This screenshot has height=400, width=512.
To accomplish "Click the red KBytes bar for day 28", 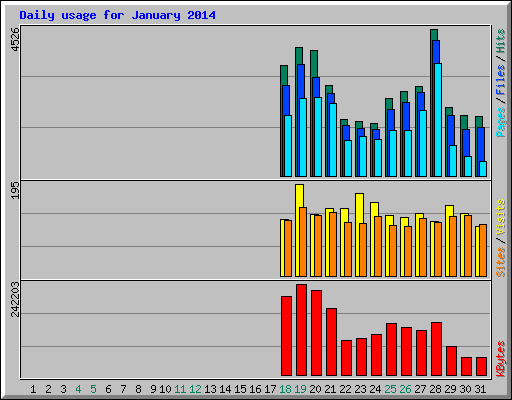I will pyautogui.click(x=436, y=349).
